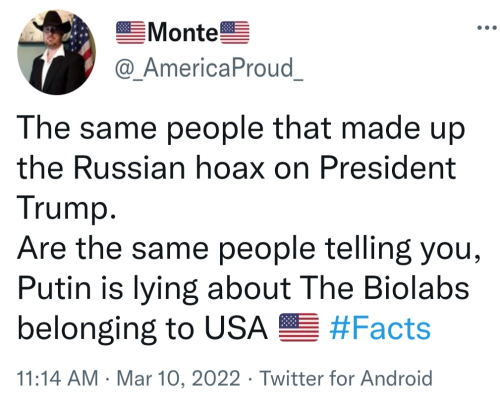Click the cowboy hat in the avatar
Screen dimensions: 500x397
tap(52, 23)
